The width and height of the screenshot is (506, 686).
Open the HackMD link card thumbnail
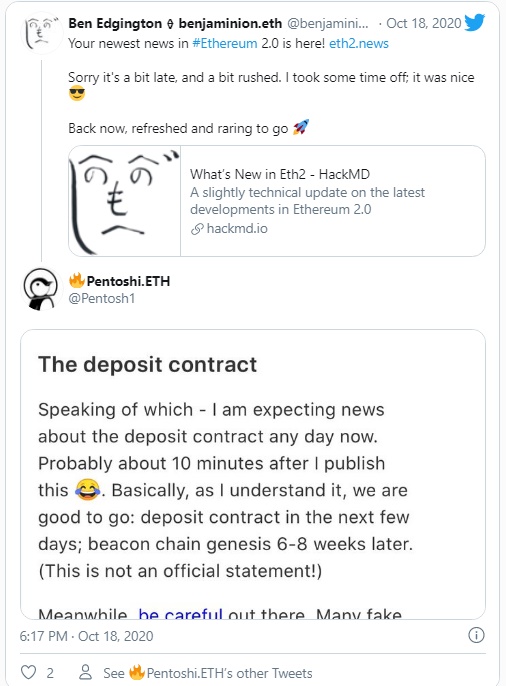pyautogui.click(x=125, y=201)
